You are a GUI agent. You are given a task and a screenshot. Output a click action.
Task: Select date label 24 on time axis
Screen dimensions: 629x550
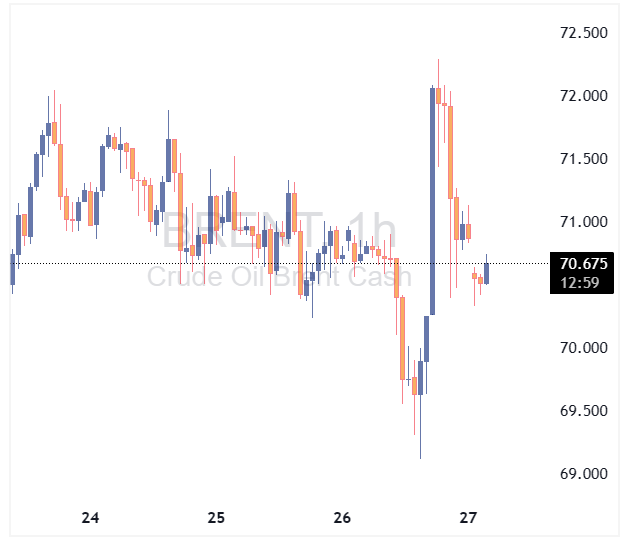91,518
